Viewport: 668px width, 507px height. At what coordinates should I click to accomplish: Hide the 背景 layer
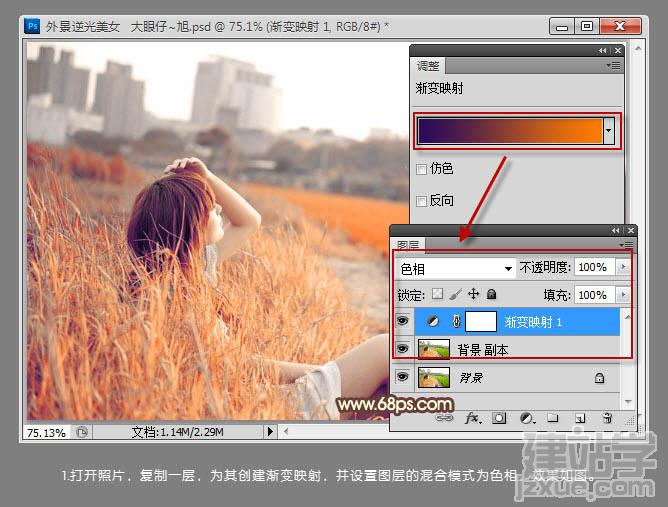(x=403, y=377)
